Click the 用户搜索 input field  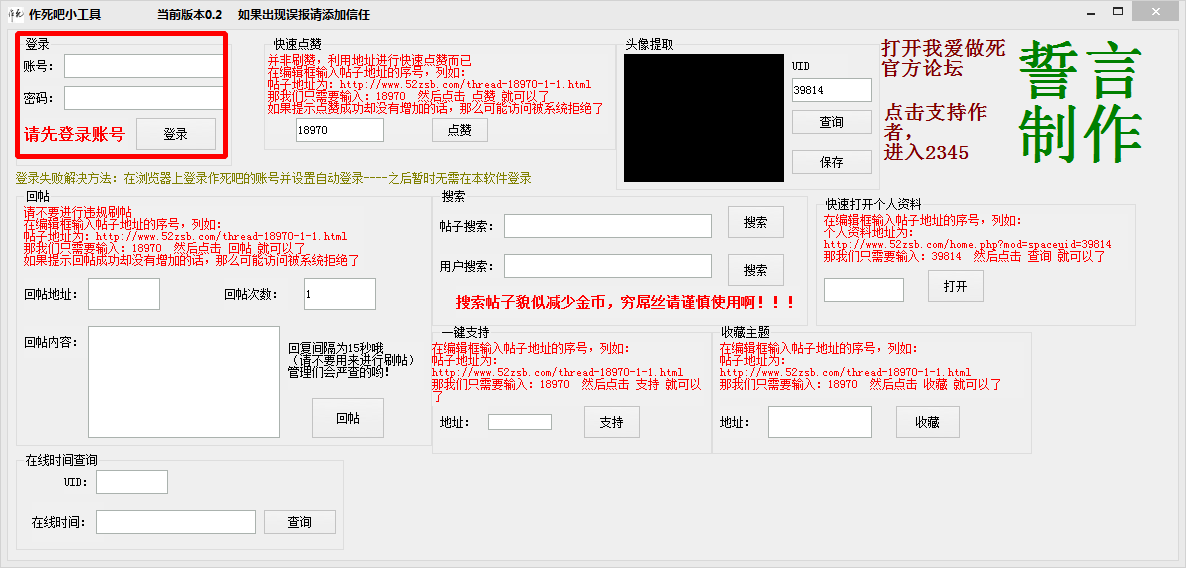click(608, 266)
